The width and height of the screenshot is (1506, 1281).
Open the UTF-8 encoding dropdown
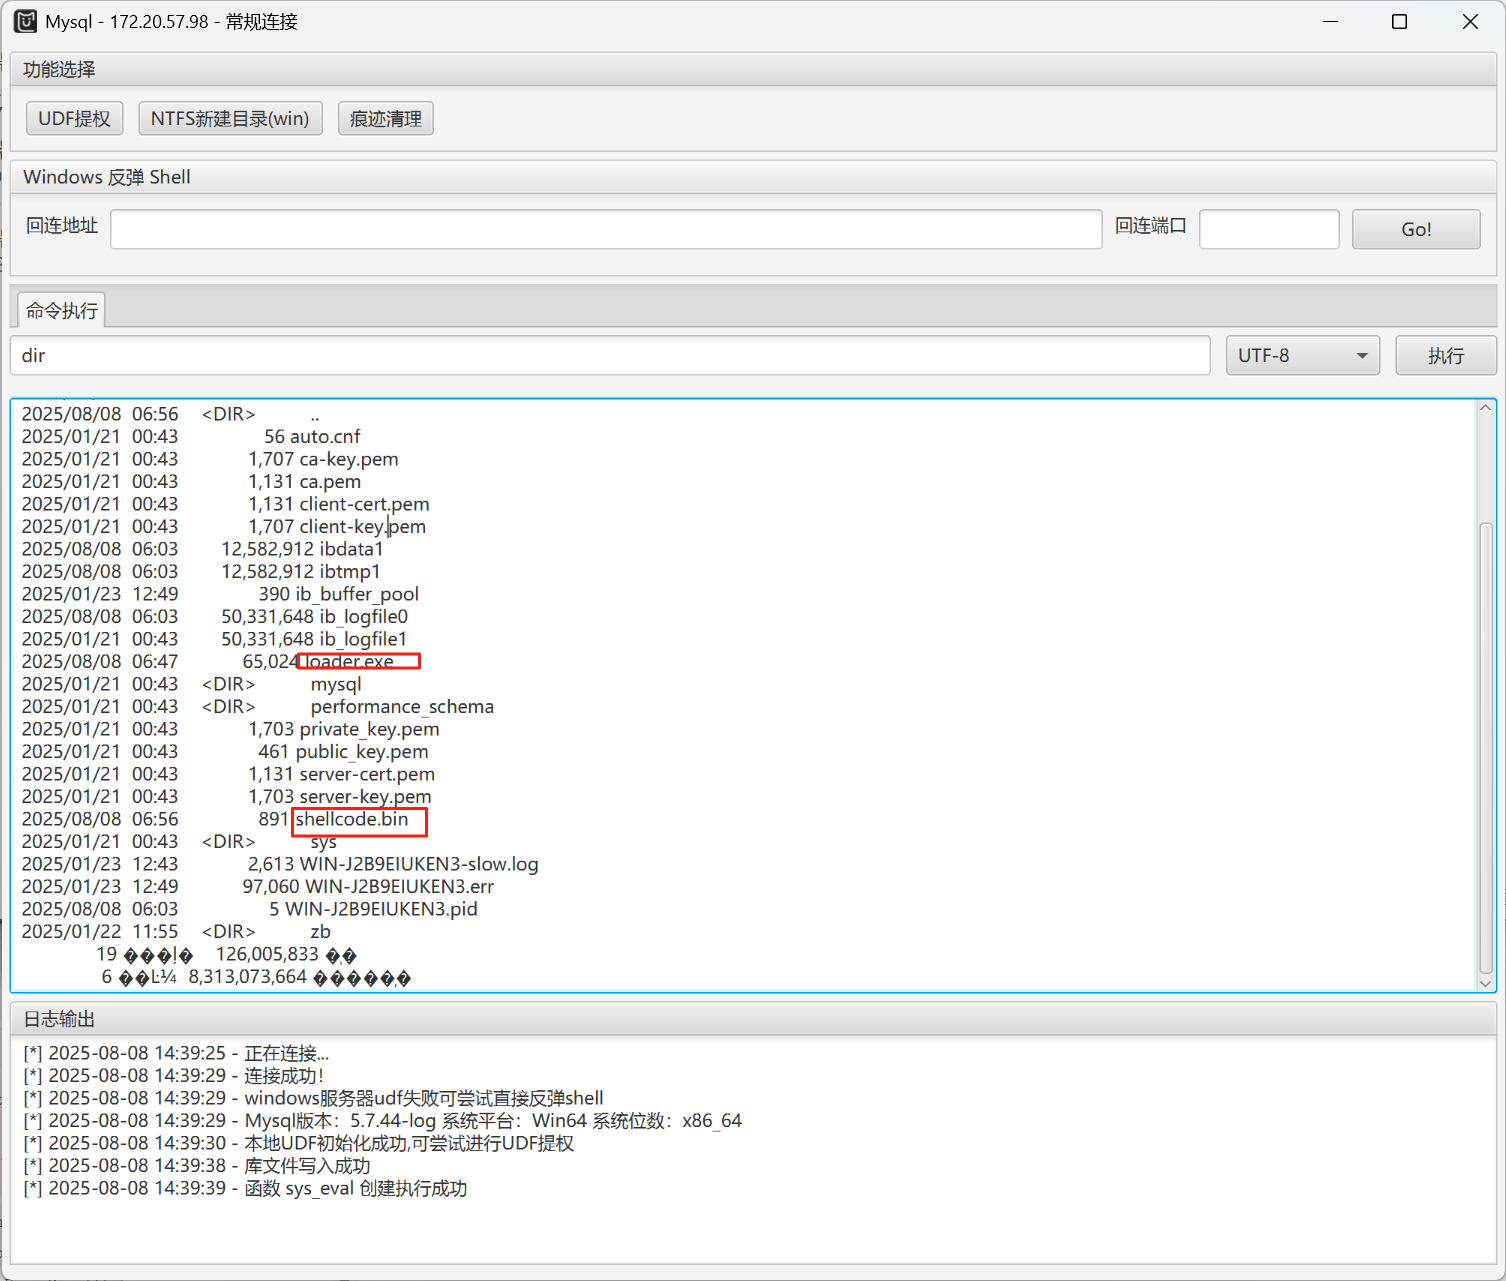(1303, 355)
